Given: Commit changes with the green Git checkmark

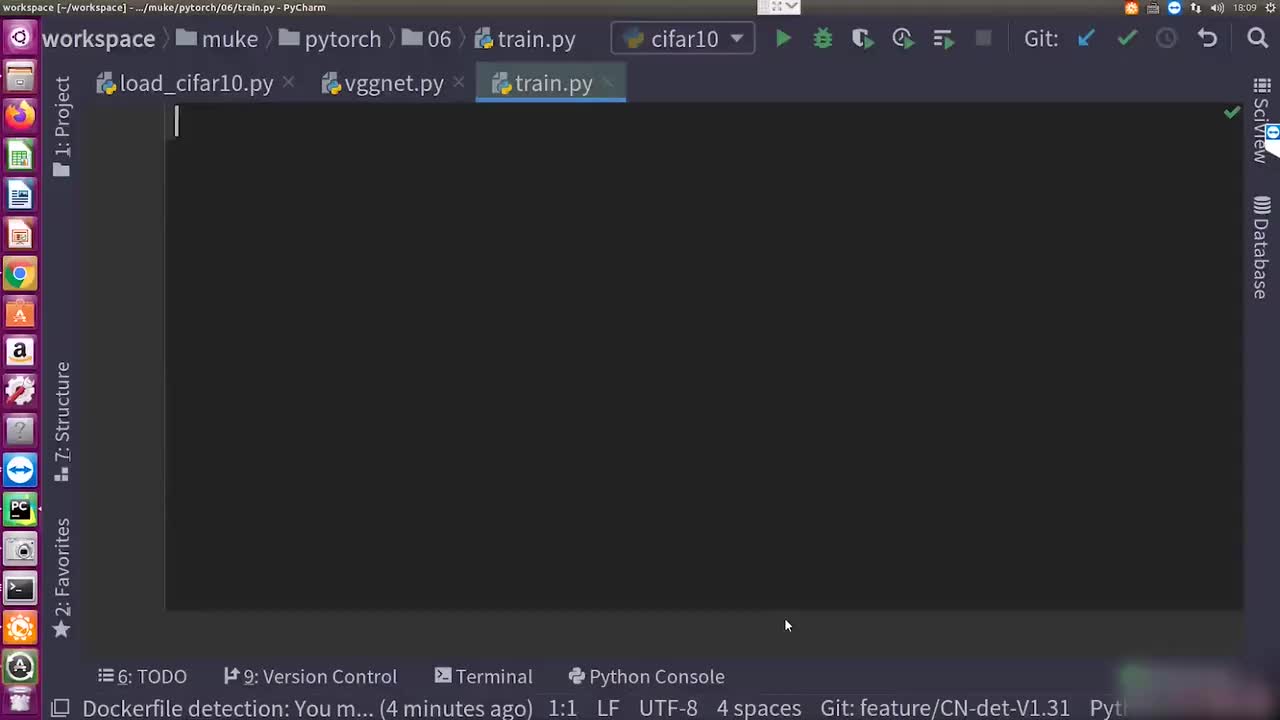Looking at the screenshot, I should (1127, 39).
